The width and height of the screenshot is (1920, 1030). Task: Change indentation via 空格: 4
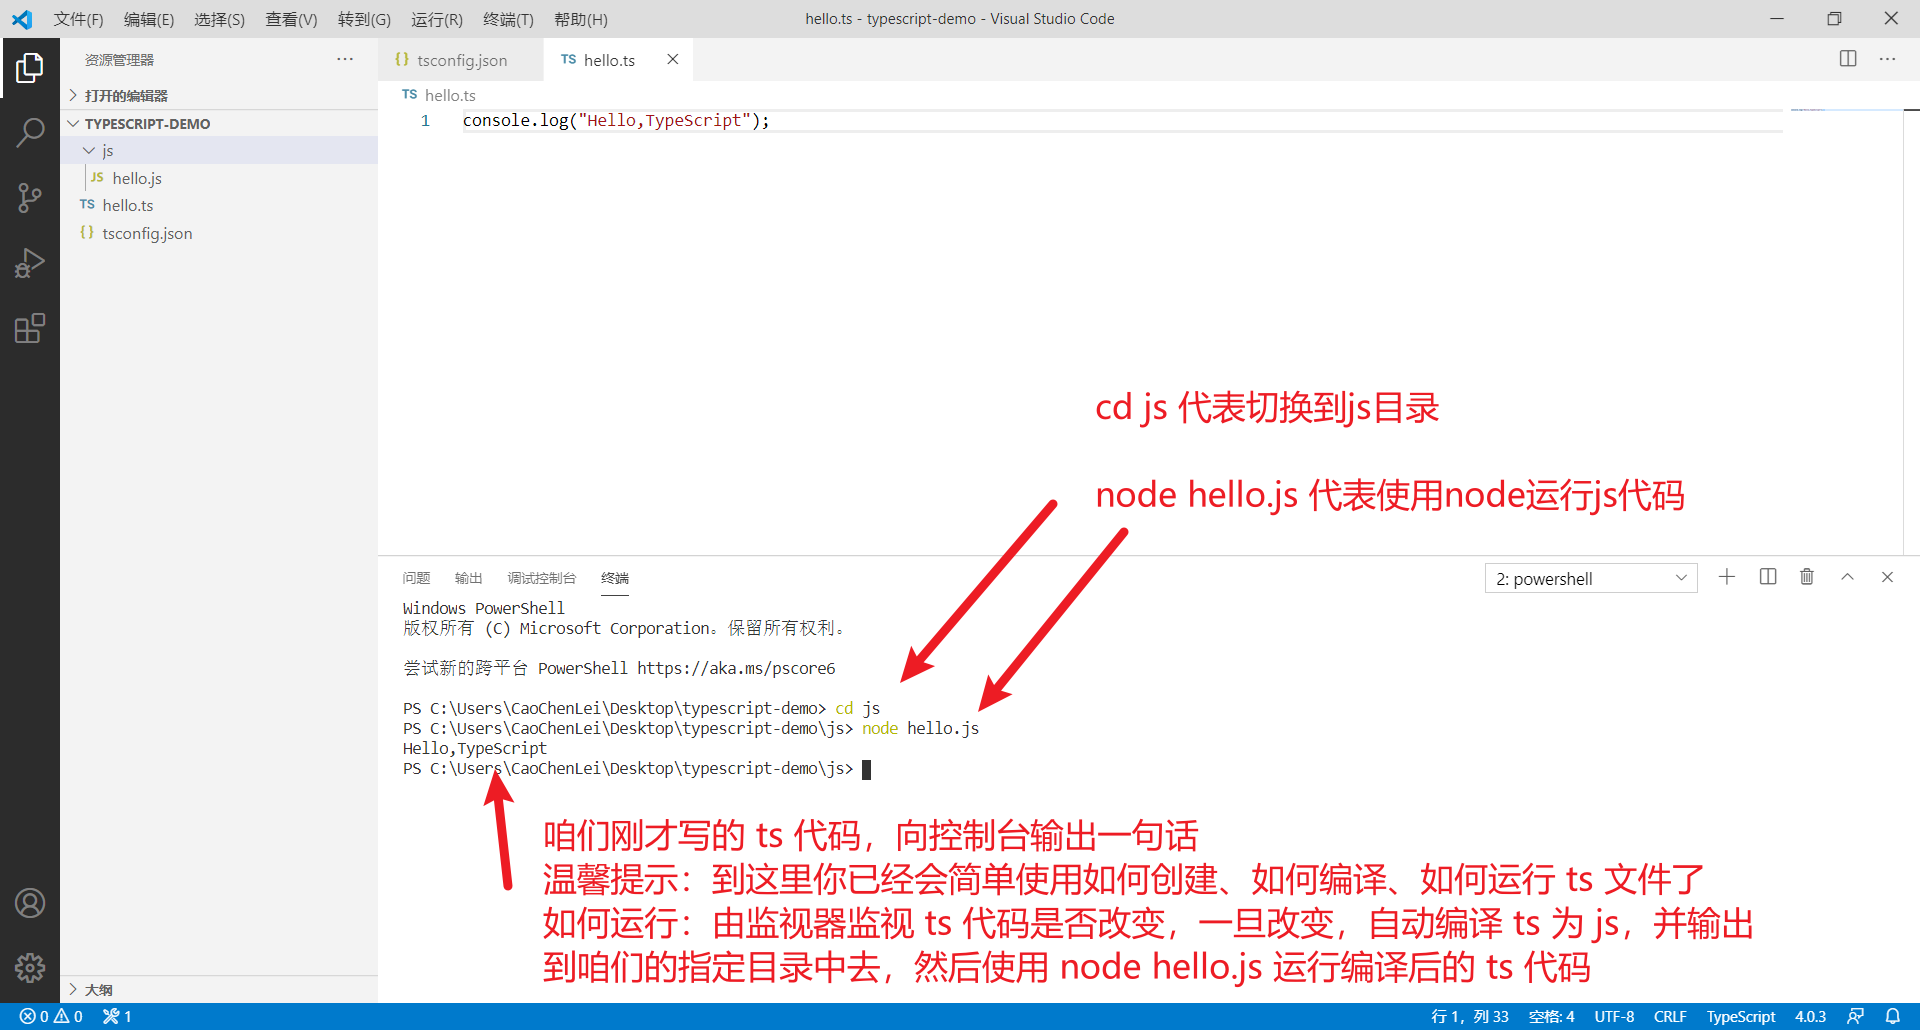click(x=1551, y=1016)
